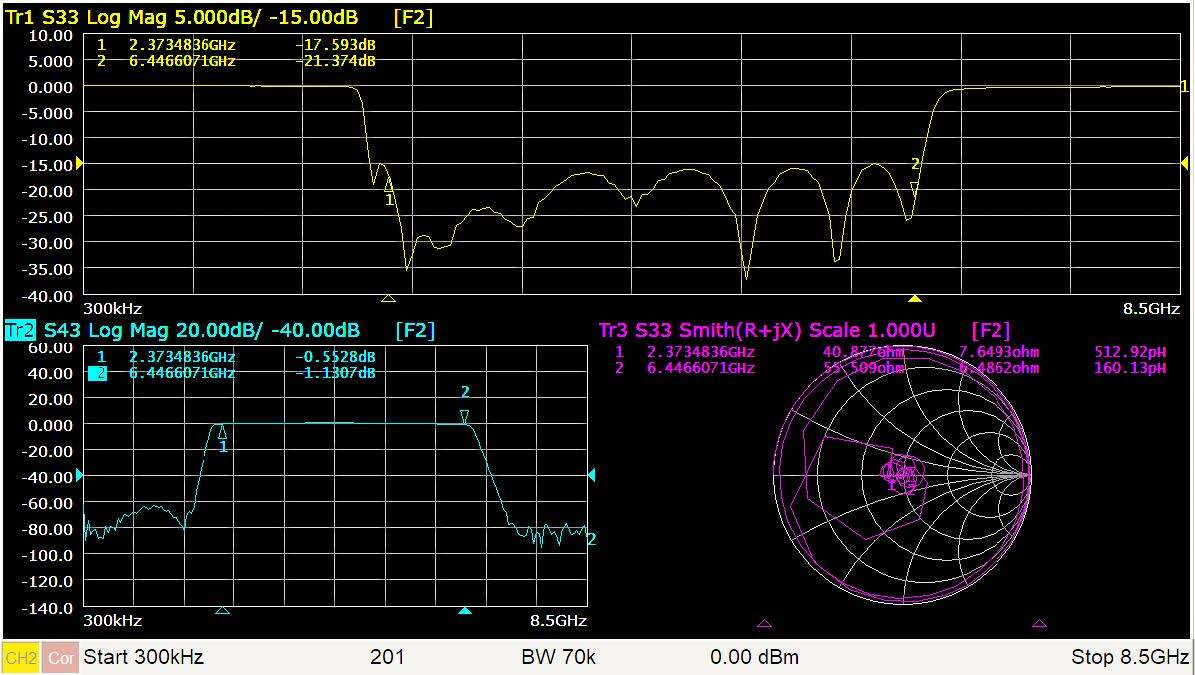The width and height of the screenshot is (1195, 675).
Task: Click Tr1 marker 2 readout -21.374dB
Action: pyautogui.click(x=335, y=61)
